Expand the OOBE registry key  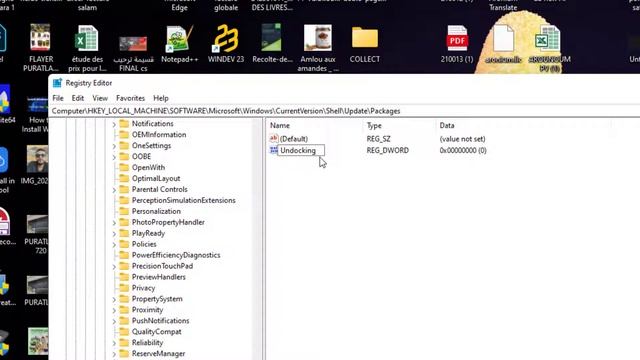pyautogui.click(x=114, y=157)
